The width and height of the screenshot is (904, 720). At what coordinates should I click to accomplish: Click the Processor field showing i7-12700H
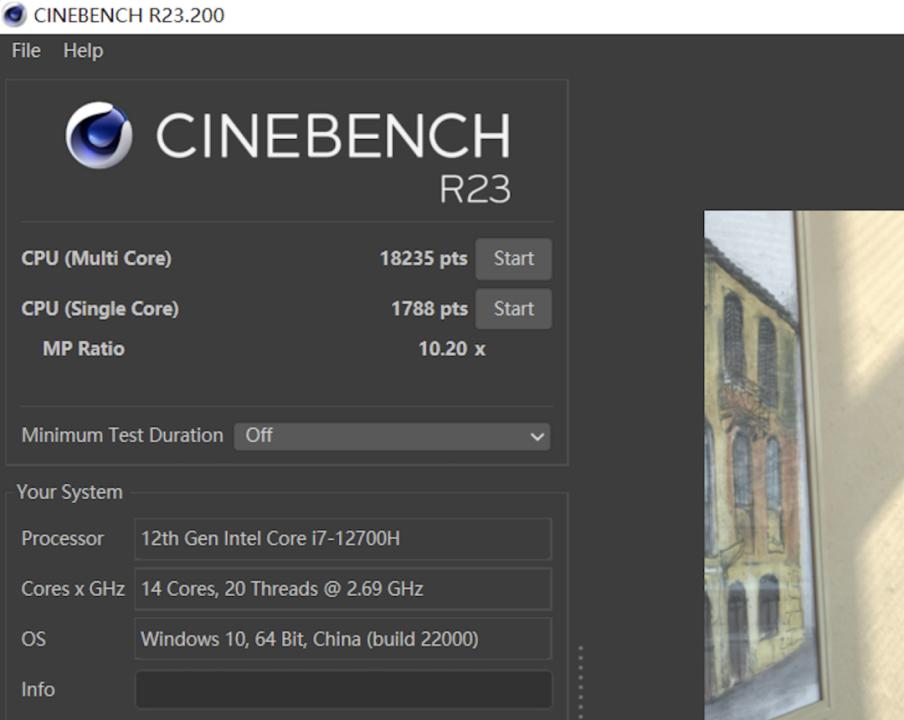pyautogui.click(x=342, y=539)
